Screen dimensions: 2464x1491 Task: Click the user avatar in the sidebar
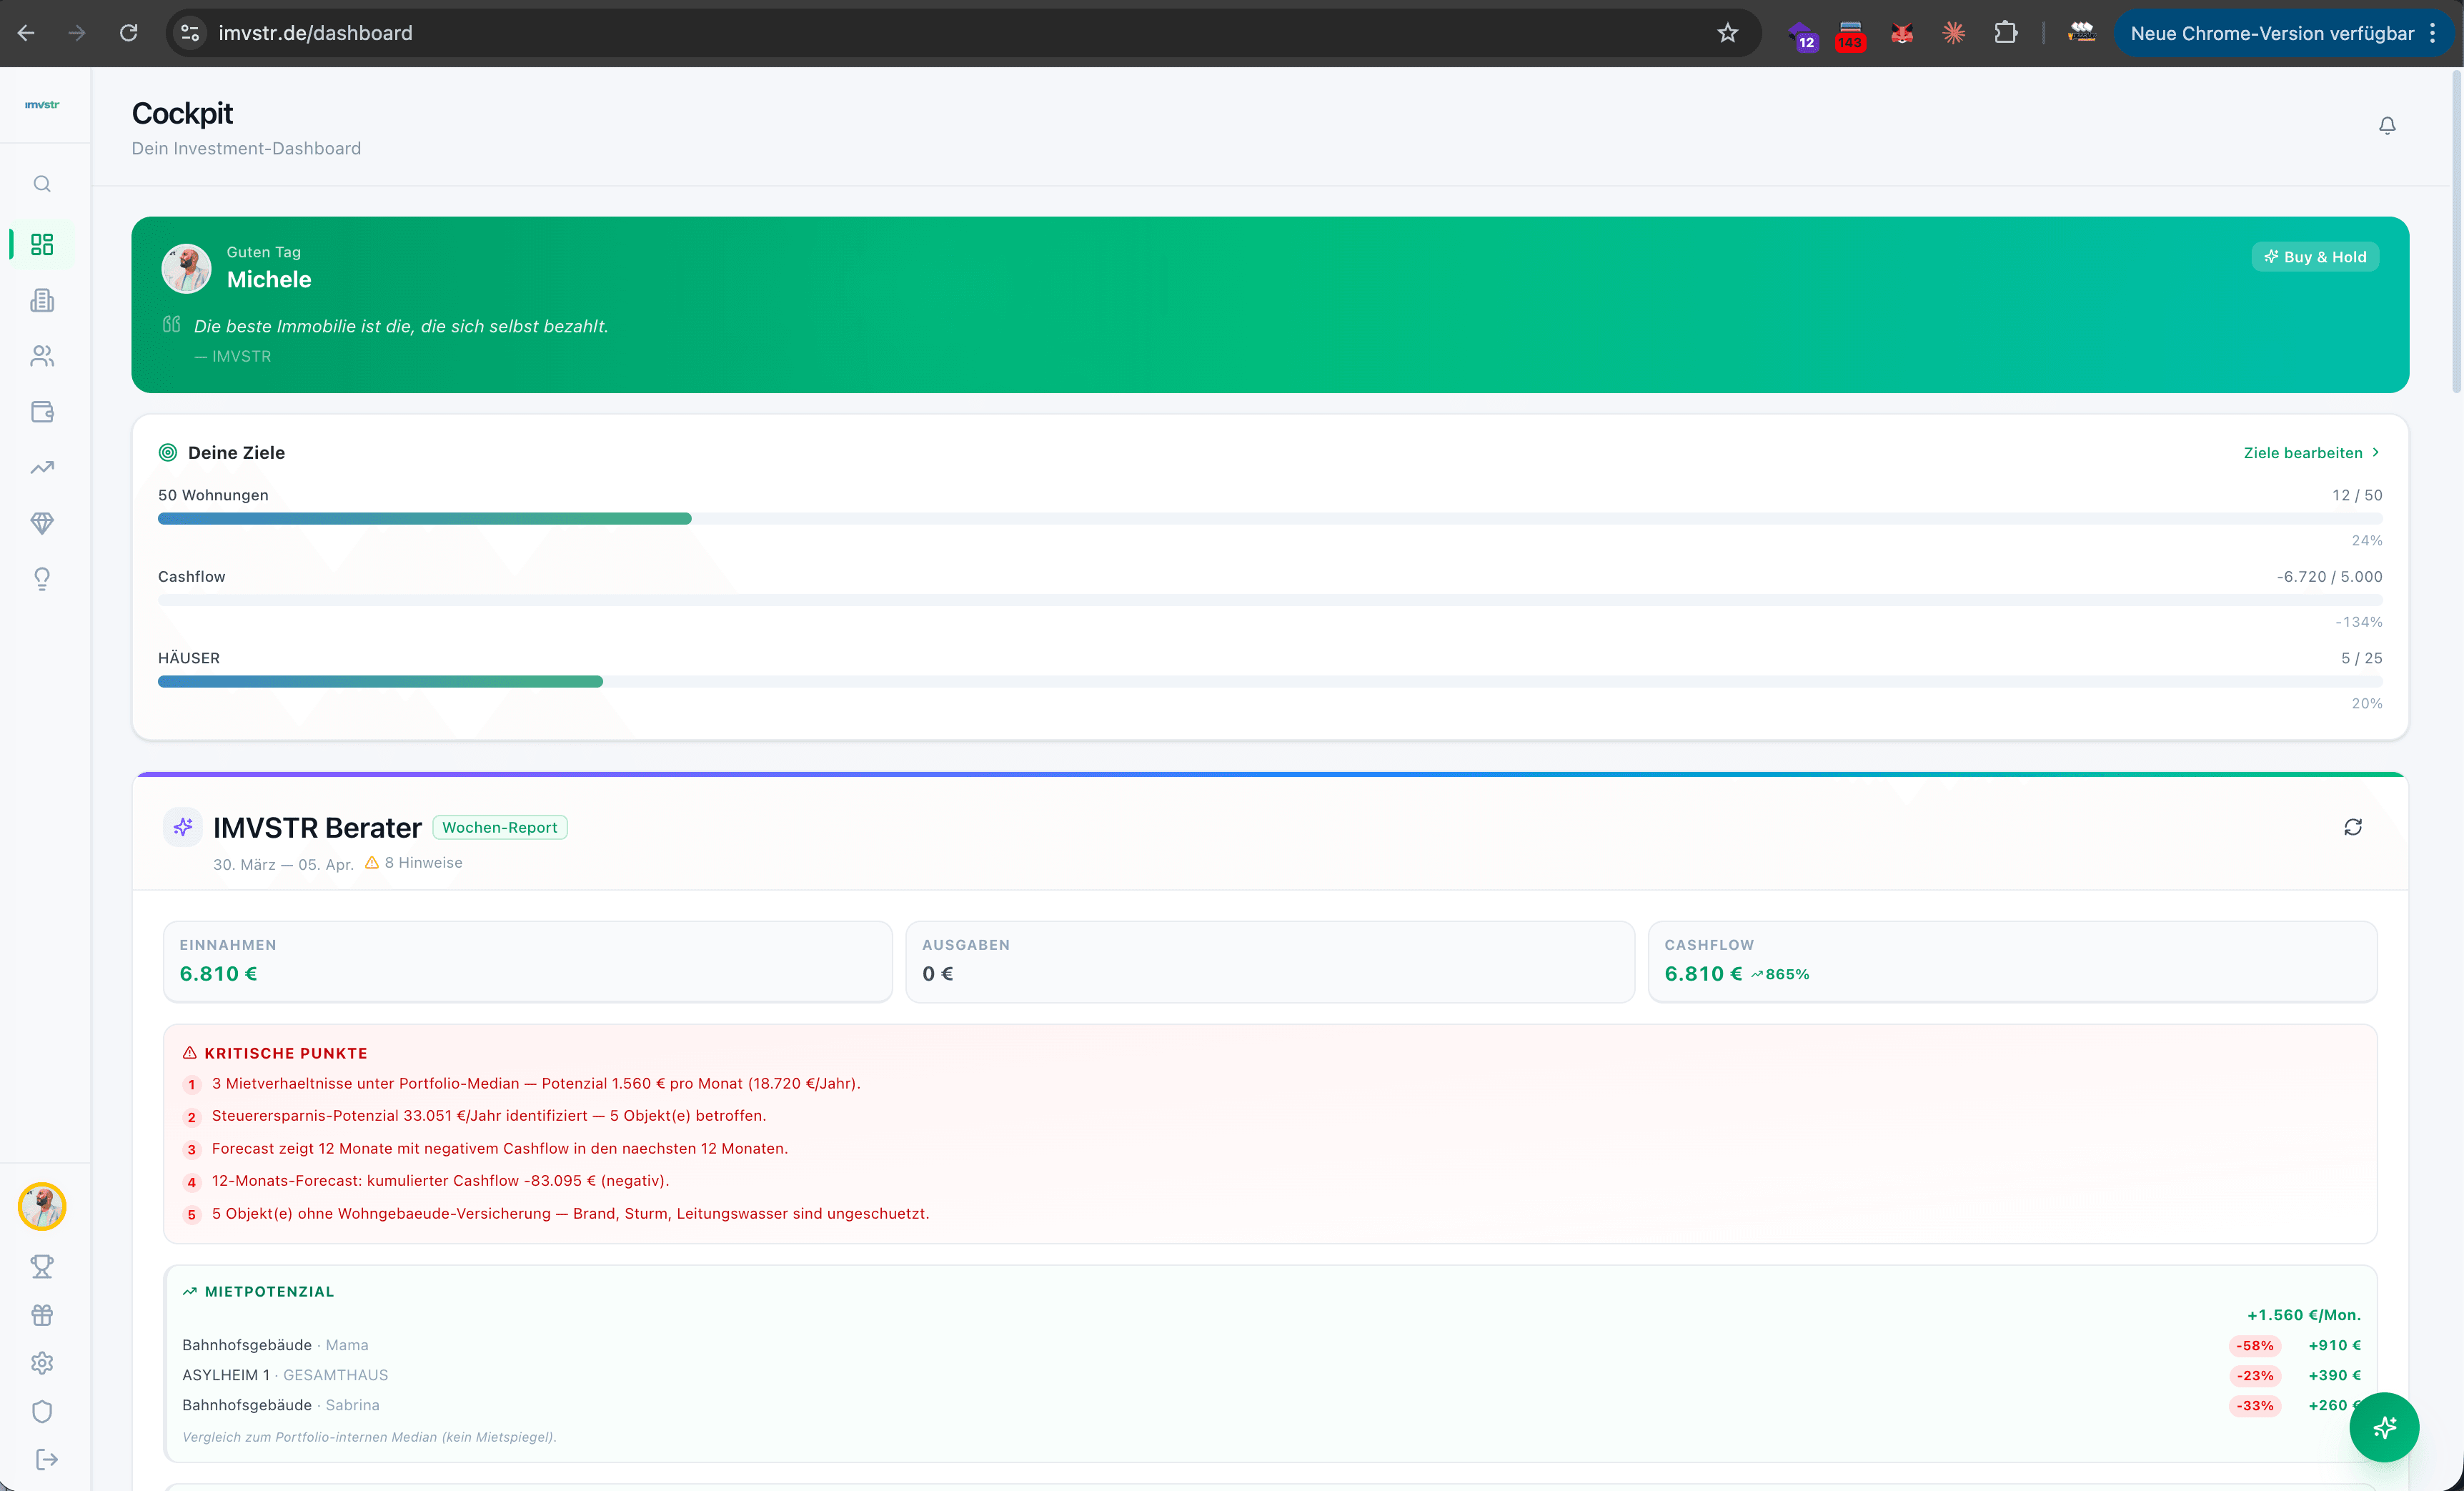tap(42, 1206)
